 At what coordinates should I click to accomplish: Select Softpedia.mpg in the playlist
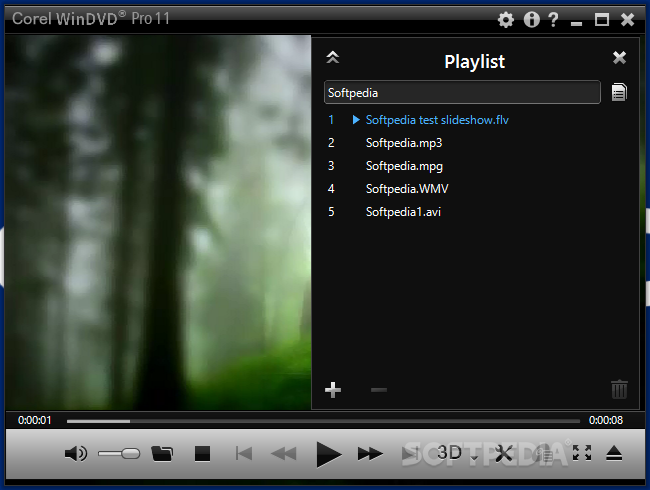click(x=404, y=166)
